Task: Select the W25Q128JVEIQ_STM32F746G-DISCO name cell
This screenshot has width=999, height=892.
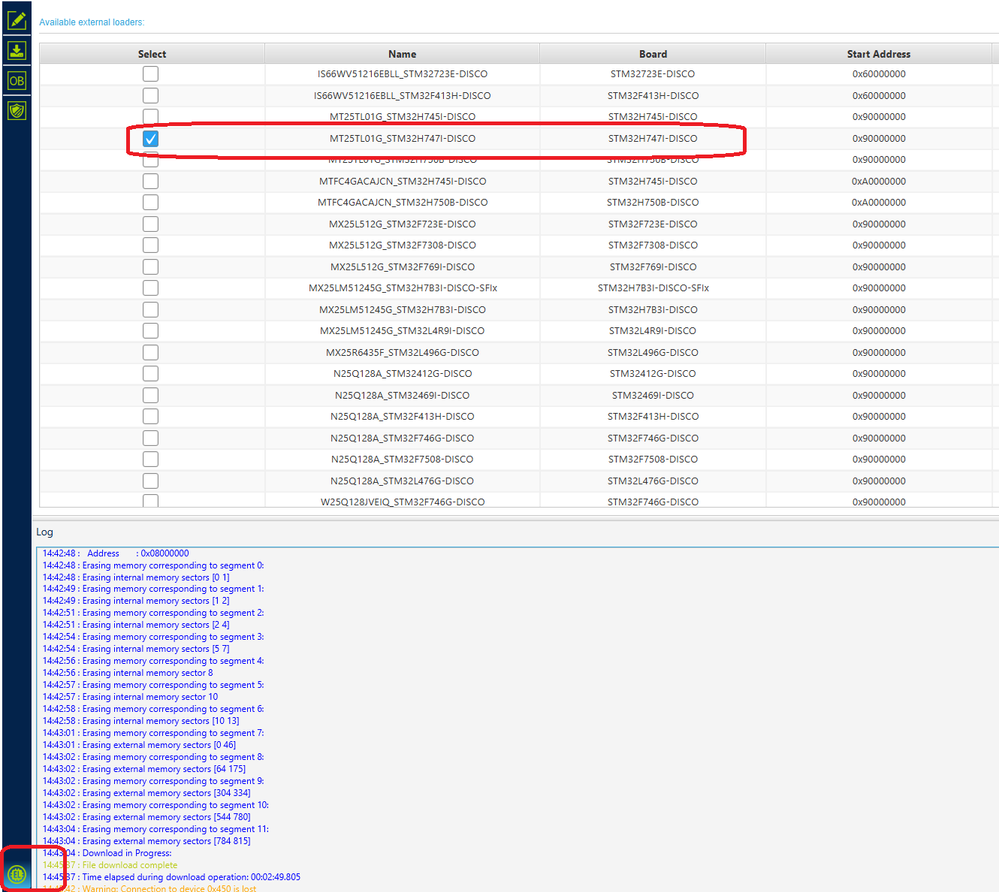Action: 402,502
